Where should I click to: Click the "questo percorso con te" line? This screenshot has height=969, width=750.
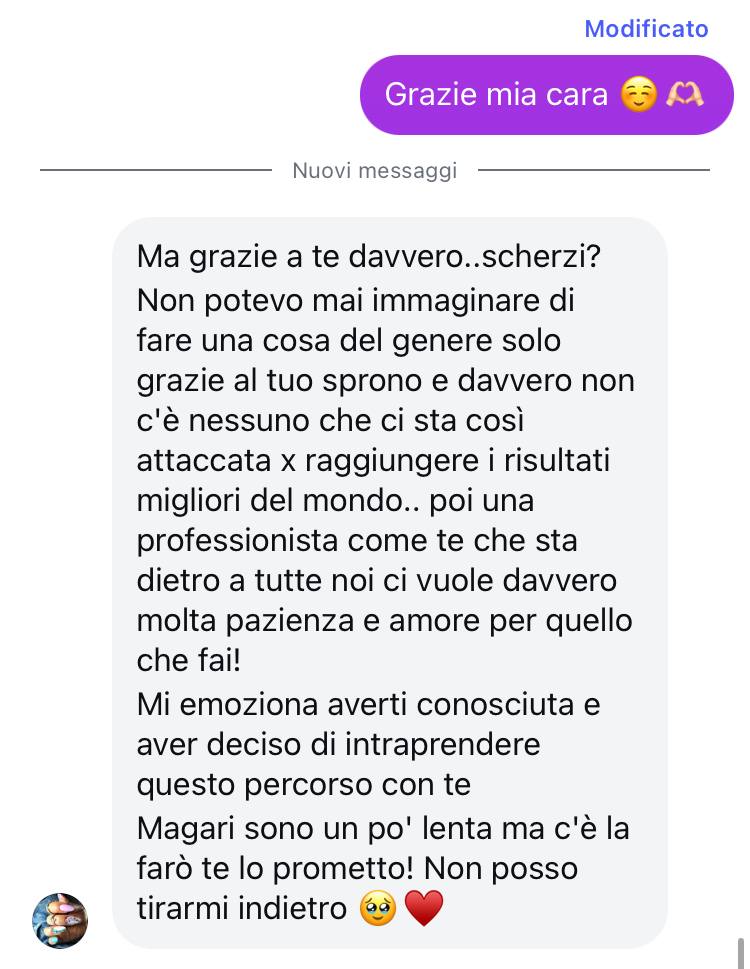pyautogui.click(x=303, y=785)
